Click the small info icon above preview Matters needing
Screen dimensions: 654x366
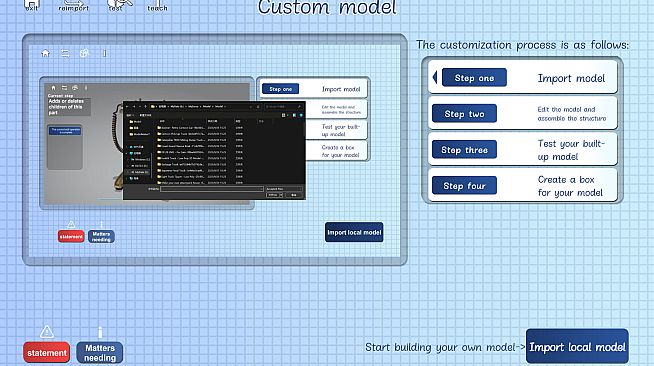101,225
